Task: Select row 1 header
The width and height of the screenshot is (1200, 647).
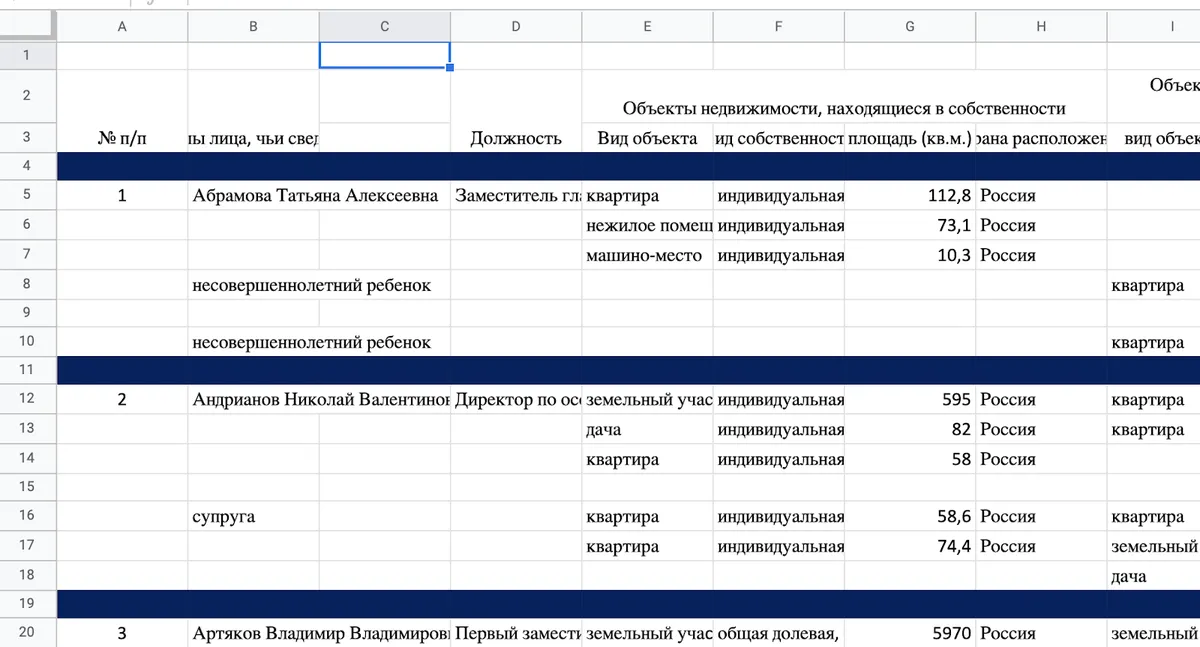Action: point(28,55)
